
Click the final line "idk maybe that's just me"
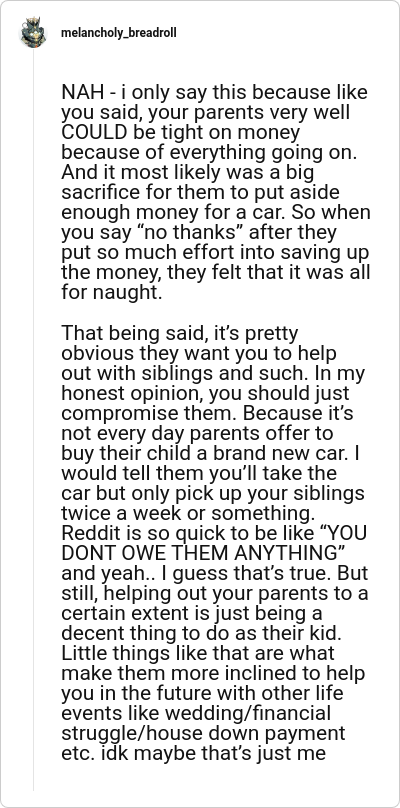(208, 753)
